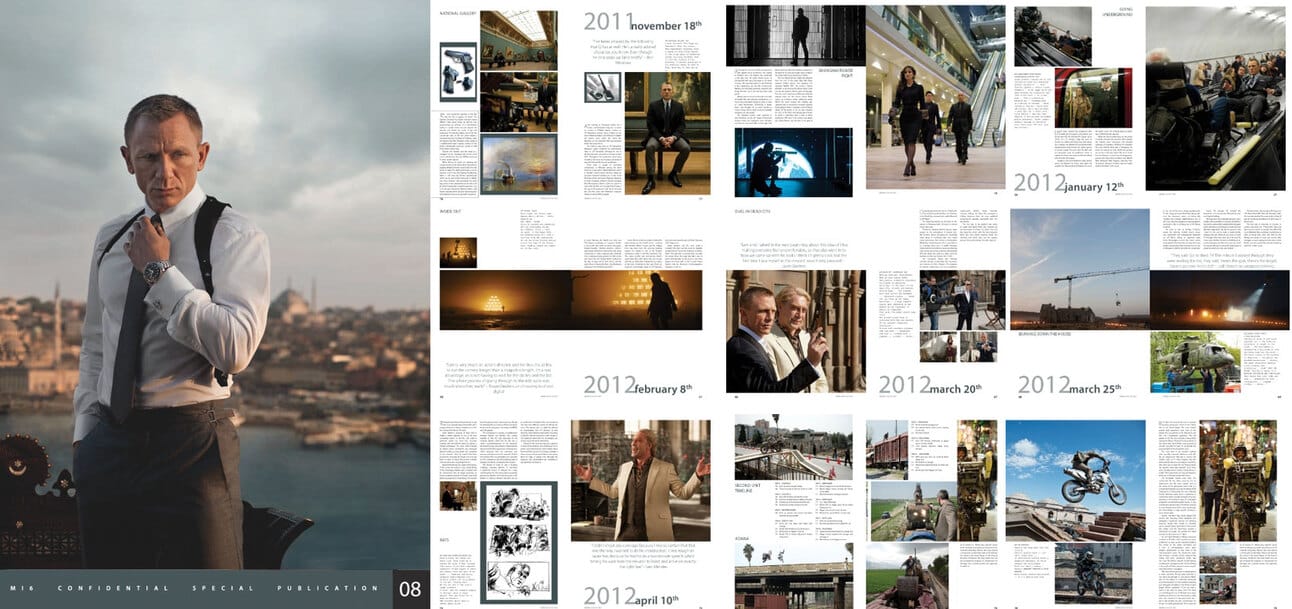
Task: Open man by red tube train photo
Action: pyautogui.click(x=1093, y=98)
